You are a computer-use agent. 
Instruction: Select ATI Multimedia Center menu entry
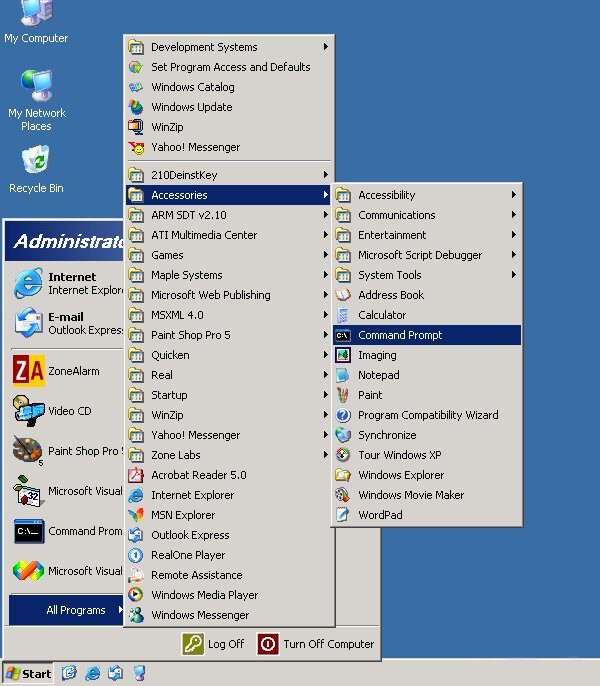point(228,235)
